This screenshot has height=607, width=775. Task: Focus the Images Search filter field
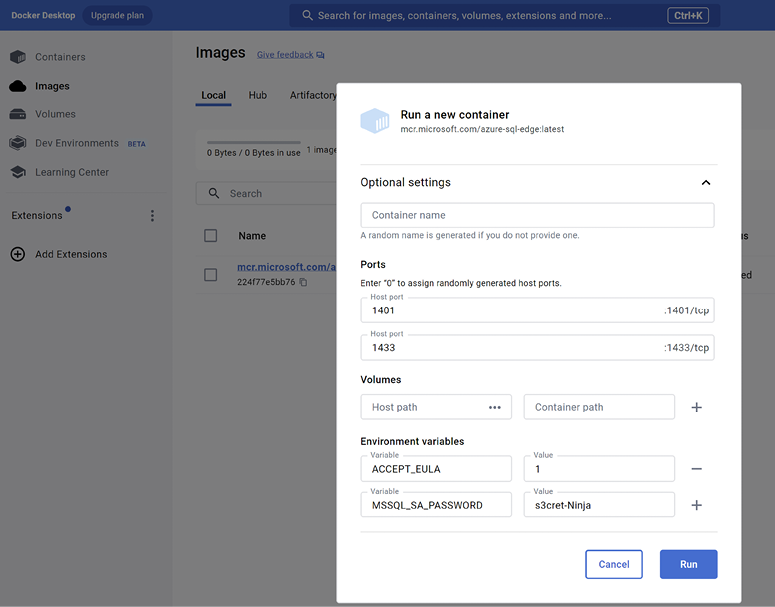point(267,193)
